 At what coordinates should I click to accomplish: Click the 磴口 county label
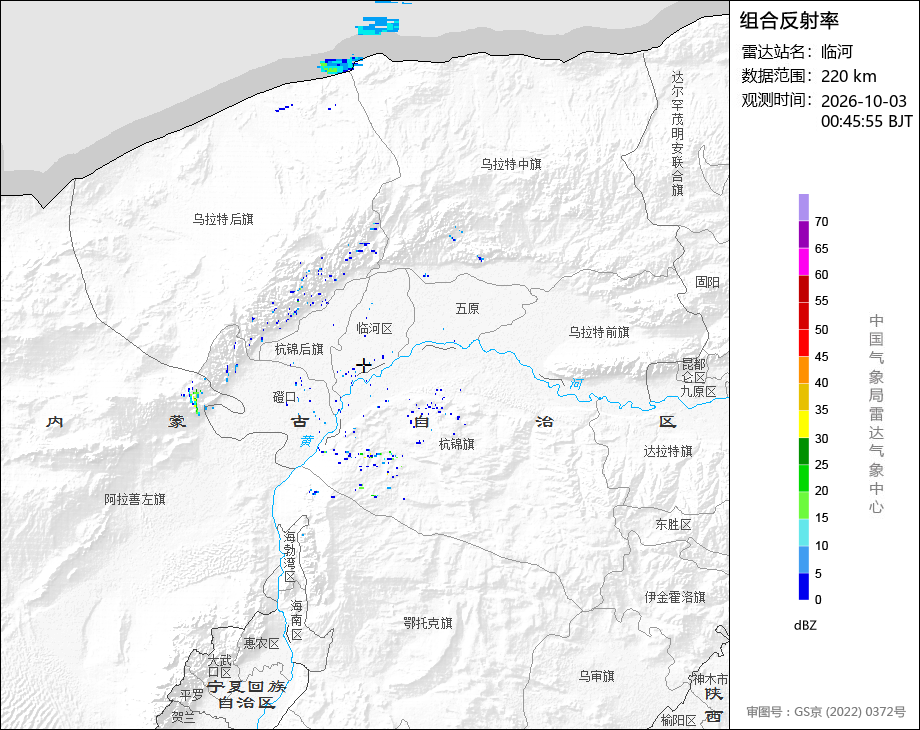point(285,397)
